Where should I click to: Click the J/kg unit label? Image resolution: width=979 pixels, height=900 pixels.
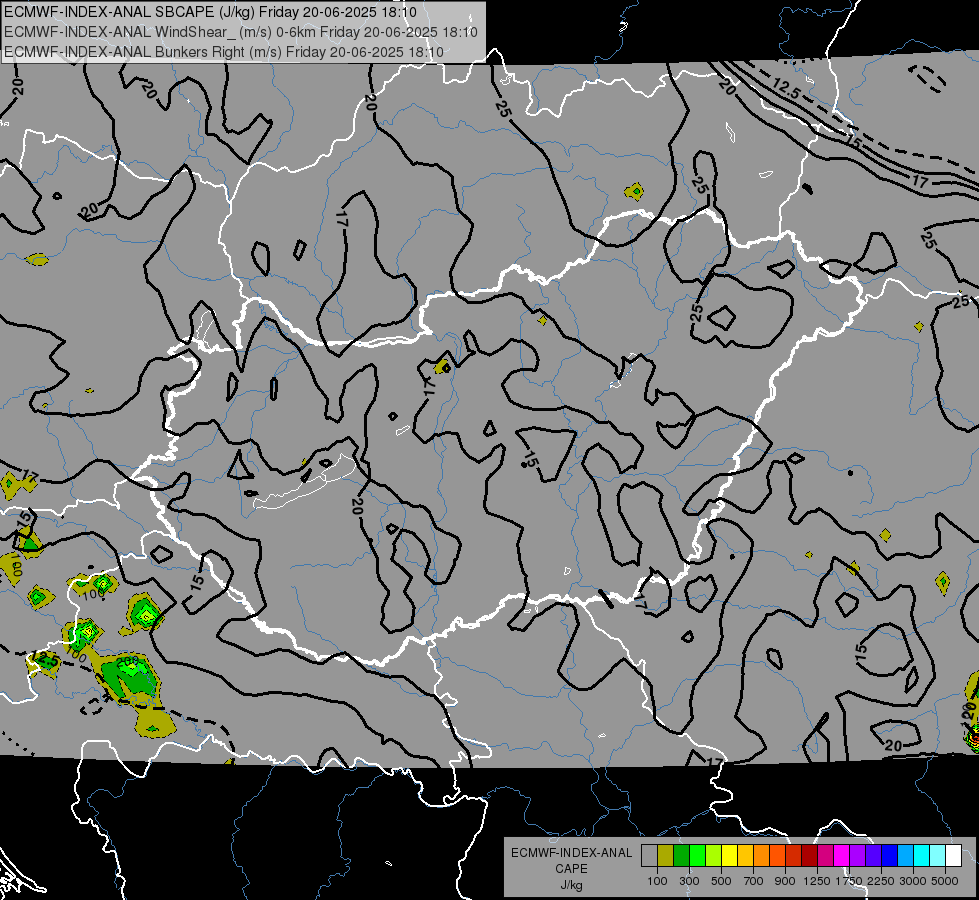point(571,885)
